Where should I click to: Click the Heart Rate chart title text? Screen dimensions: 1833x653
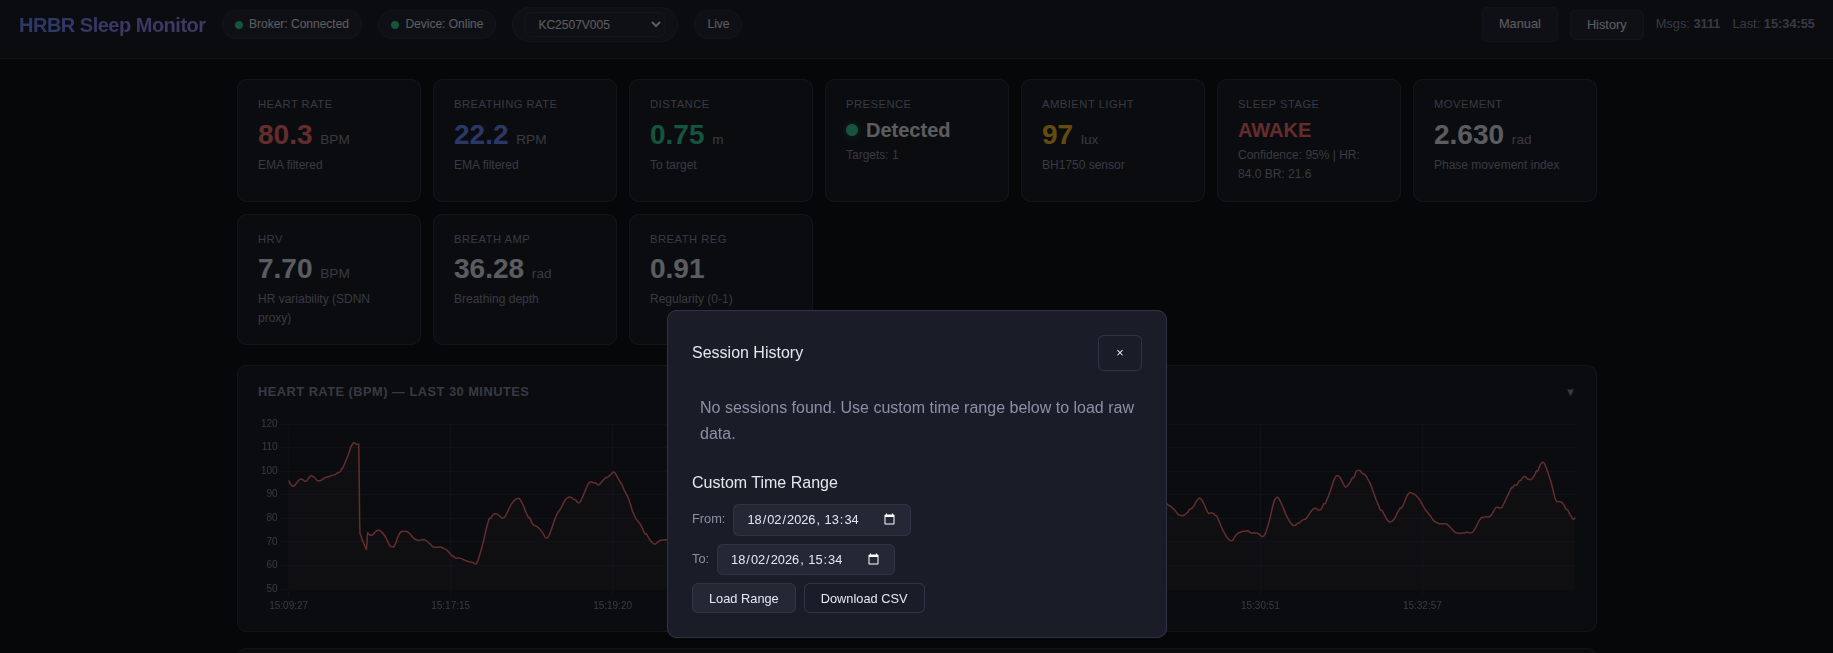[x=393, y=392]
